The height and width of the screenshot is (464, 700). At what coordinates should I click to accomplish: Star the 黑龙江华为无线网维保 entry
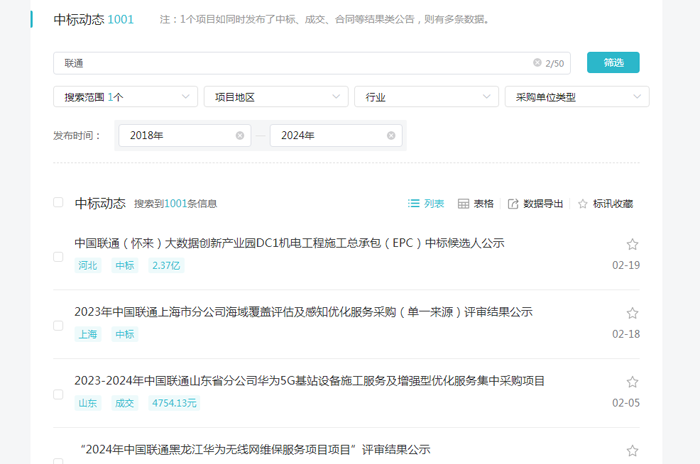pyautogui.click(x=632, y=451)
